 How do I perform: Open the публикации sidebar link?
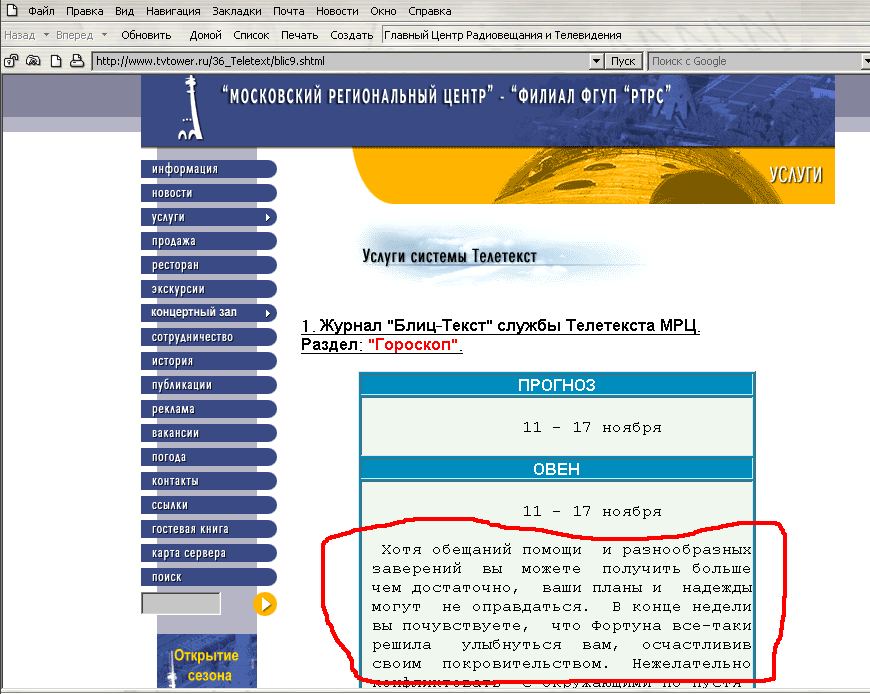click(209, 385)
